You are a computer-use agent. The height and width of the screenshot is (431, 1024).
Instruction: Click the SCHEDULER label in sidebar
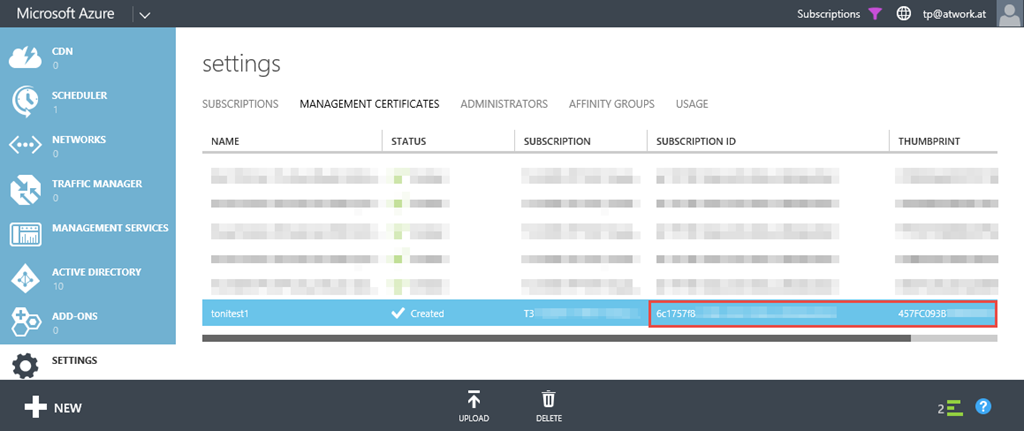(80, 95)
